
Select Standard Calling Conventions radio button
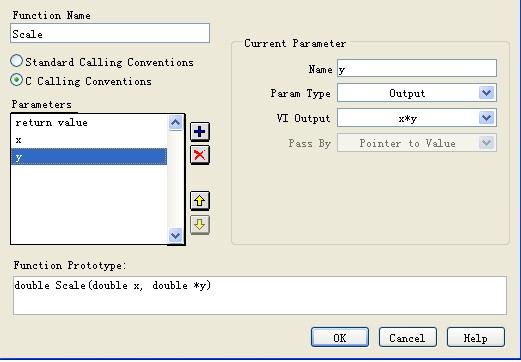(x=17, y=61)
